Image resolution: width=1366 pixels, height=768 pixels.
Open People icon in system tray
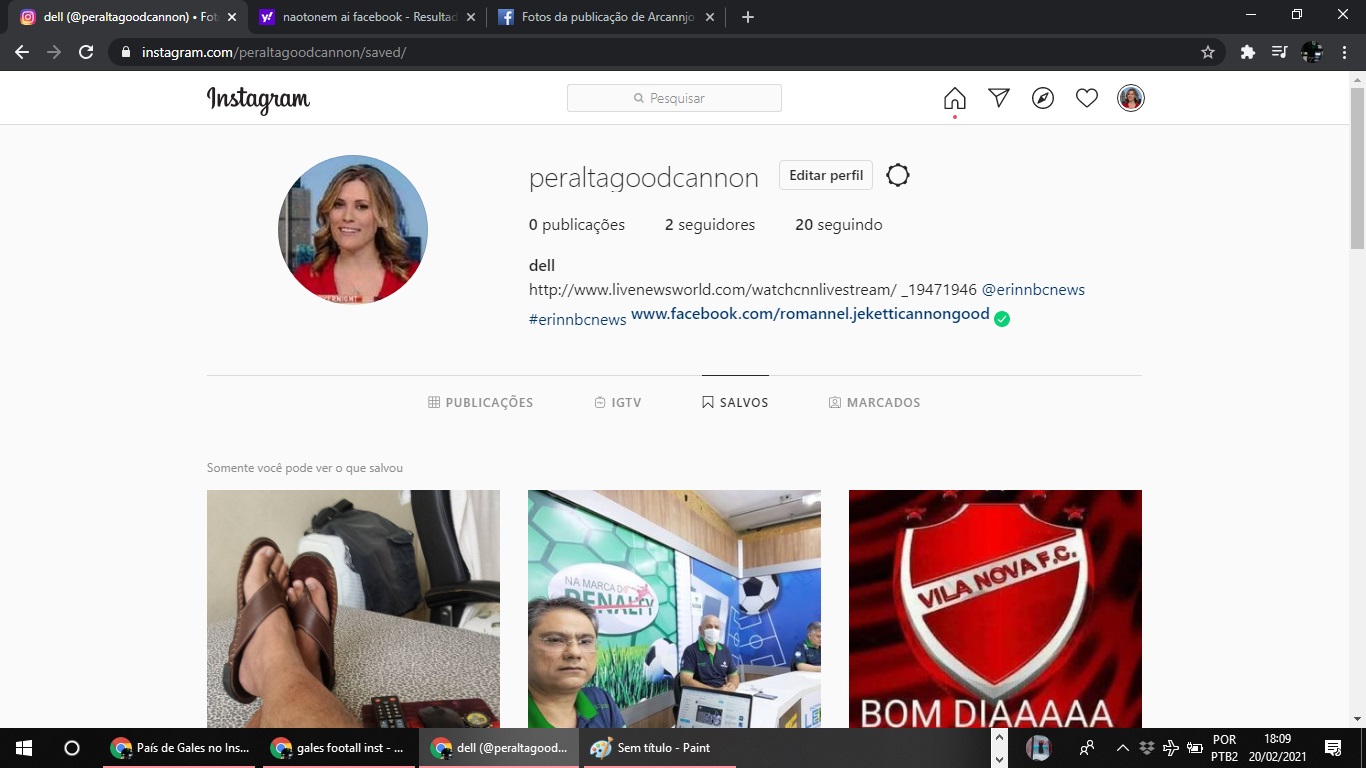pyautogui.click(x=1086, y=748)
